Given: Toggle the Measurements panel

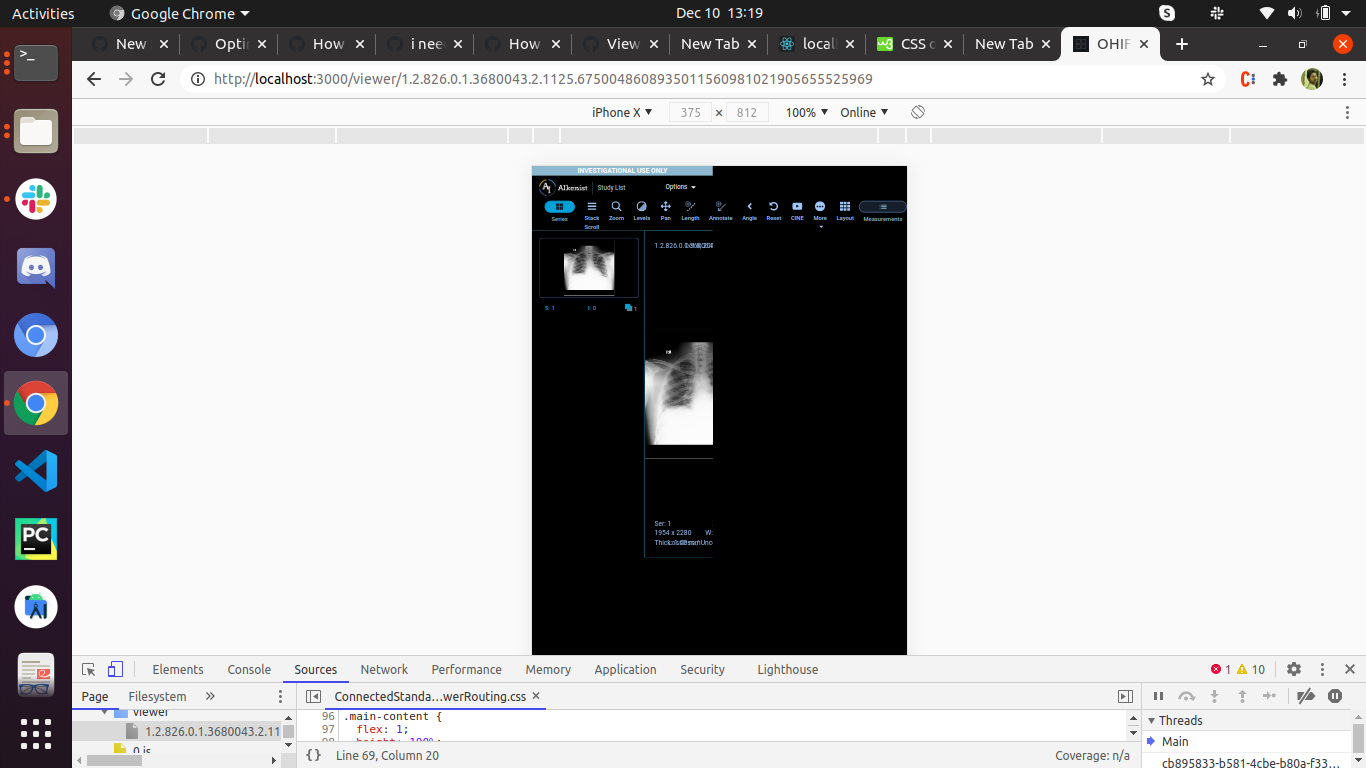Looking at the screenshot, I should tap(883, 209).
